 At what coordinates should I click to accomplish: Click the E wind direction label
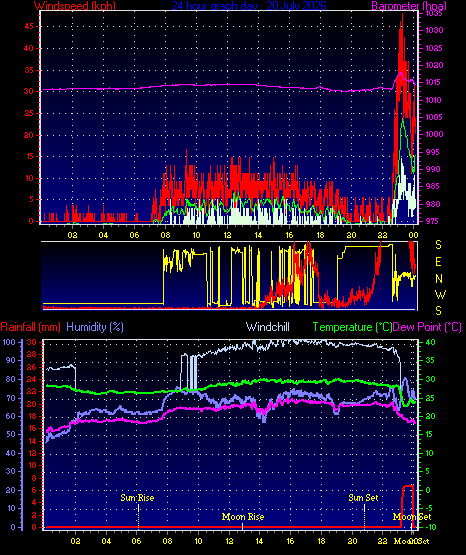[438, 262]
